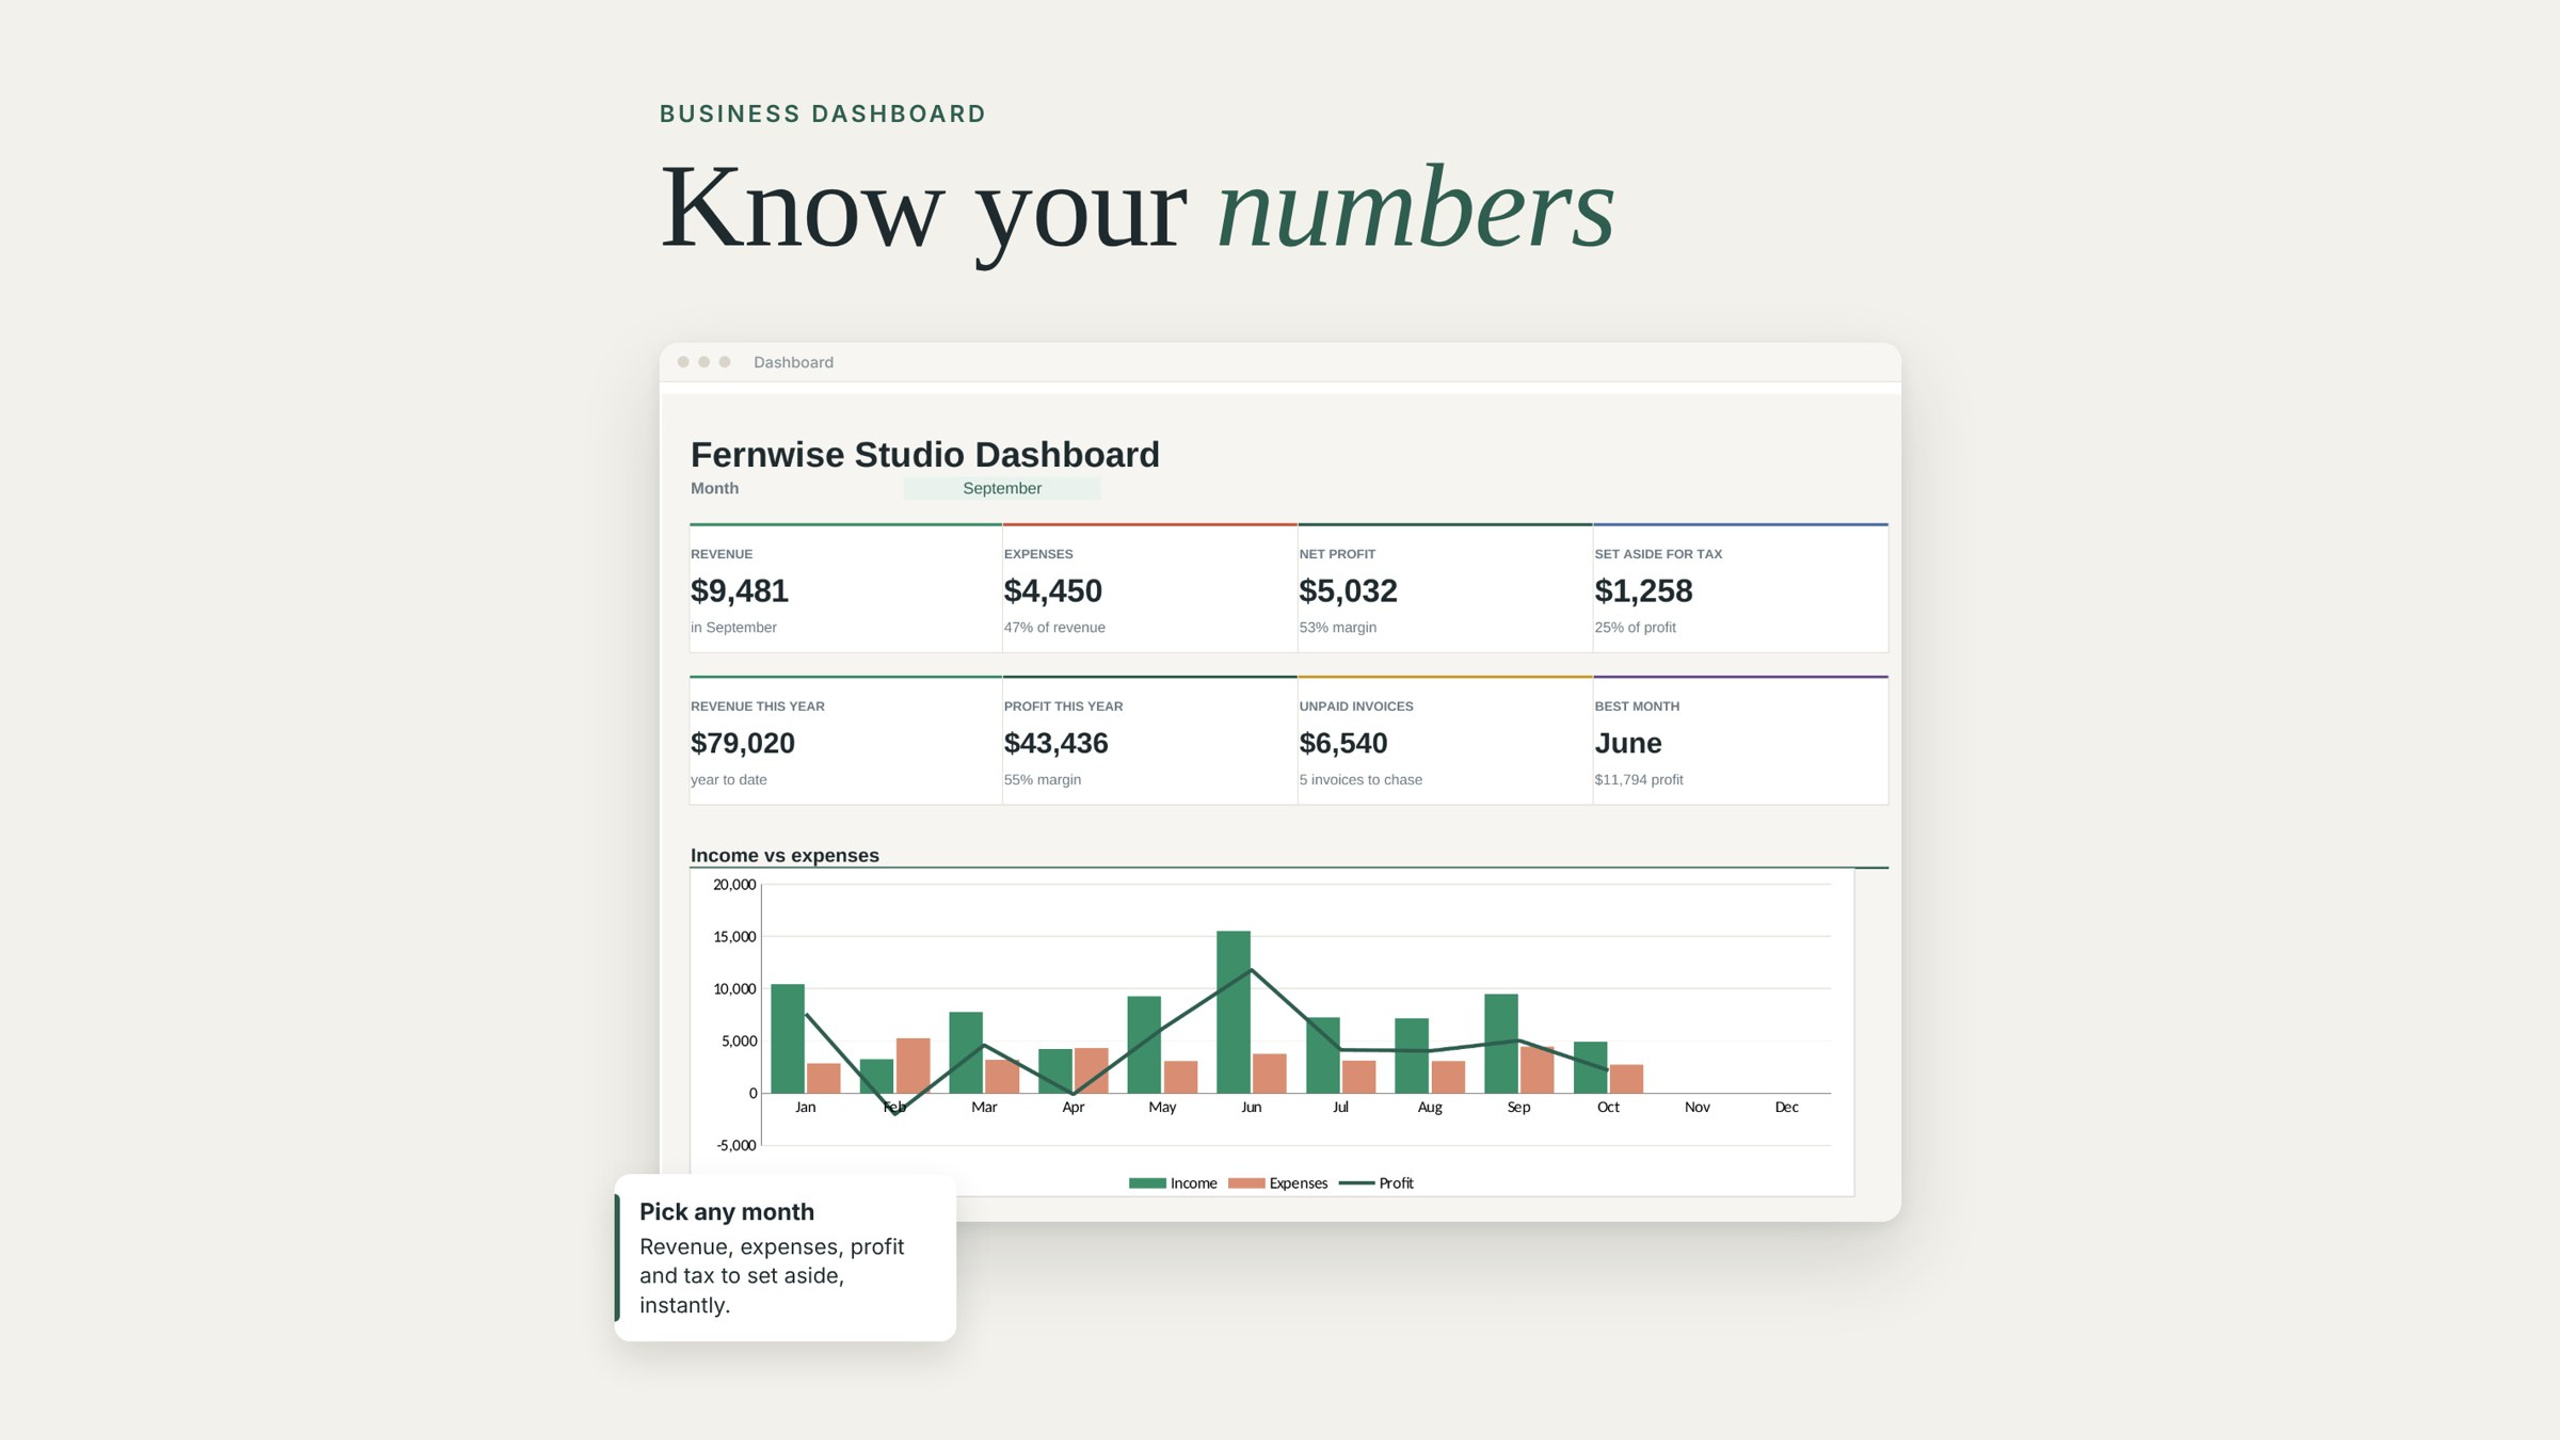Click the Dec axis label

pos(1786,1107)
